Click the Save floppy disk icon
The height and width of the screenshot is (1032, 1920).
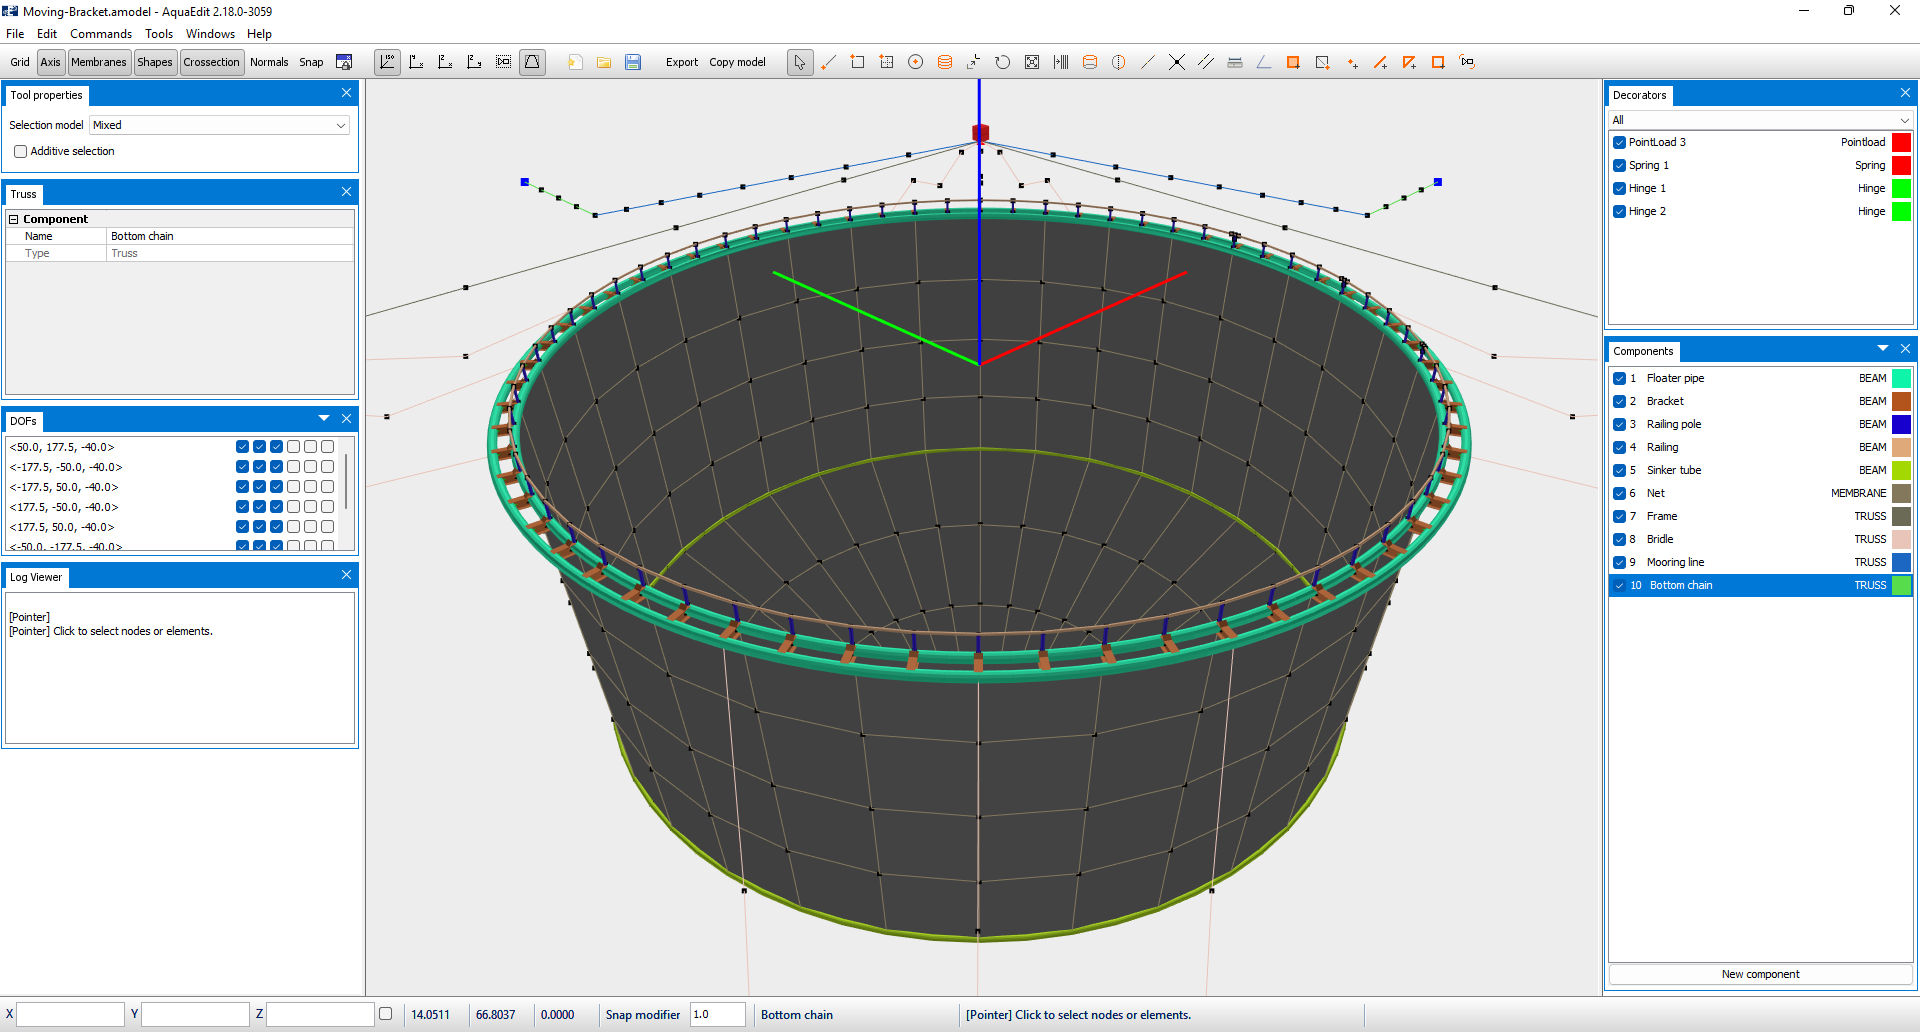633,62
